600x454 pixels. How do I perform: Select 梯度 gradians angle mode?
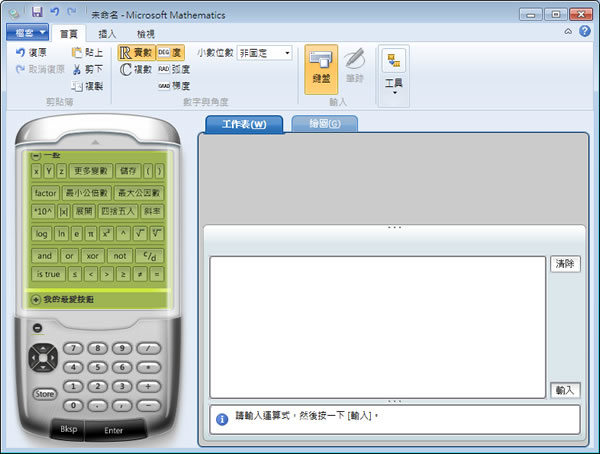[x=174, y=86]
